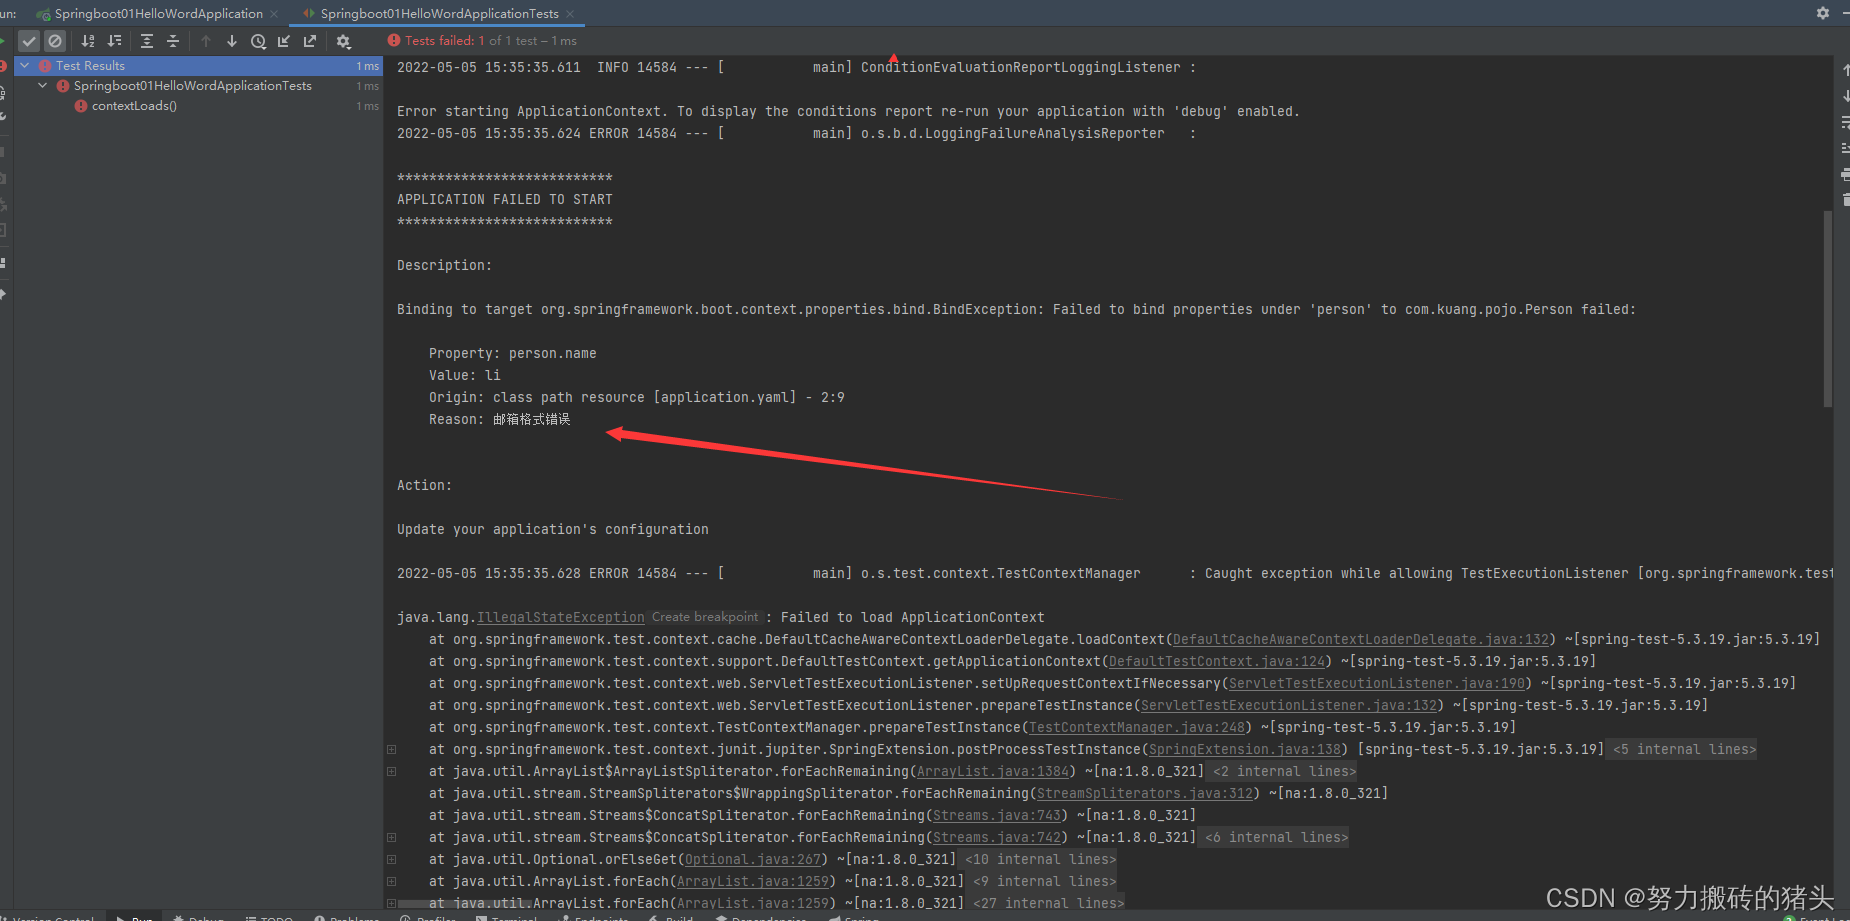The width and height of the screenshot is (1850, 921).
Task: Collapse all test nodes
Action: tap(173, 41)
